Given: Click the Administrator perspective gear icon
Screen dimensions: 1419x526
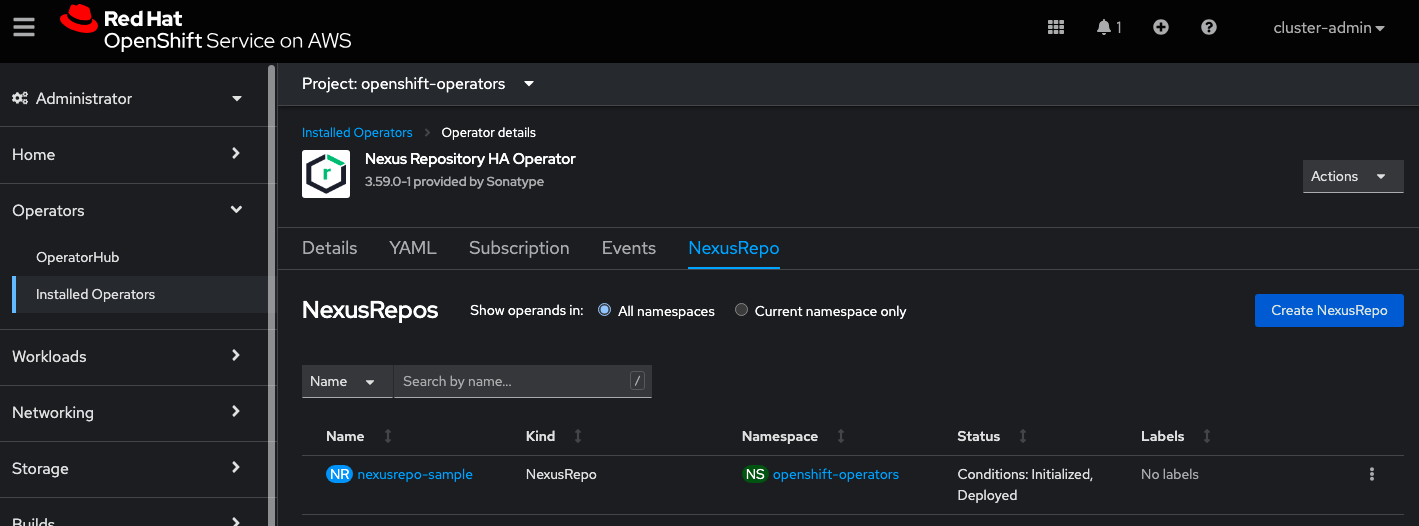Looking at the screenshot, I should [x=20, y=99].
